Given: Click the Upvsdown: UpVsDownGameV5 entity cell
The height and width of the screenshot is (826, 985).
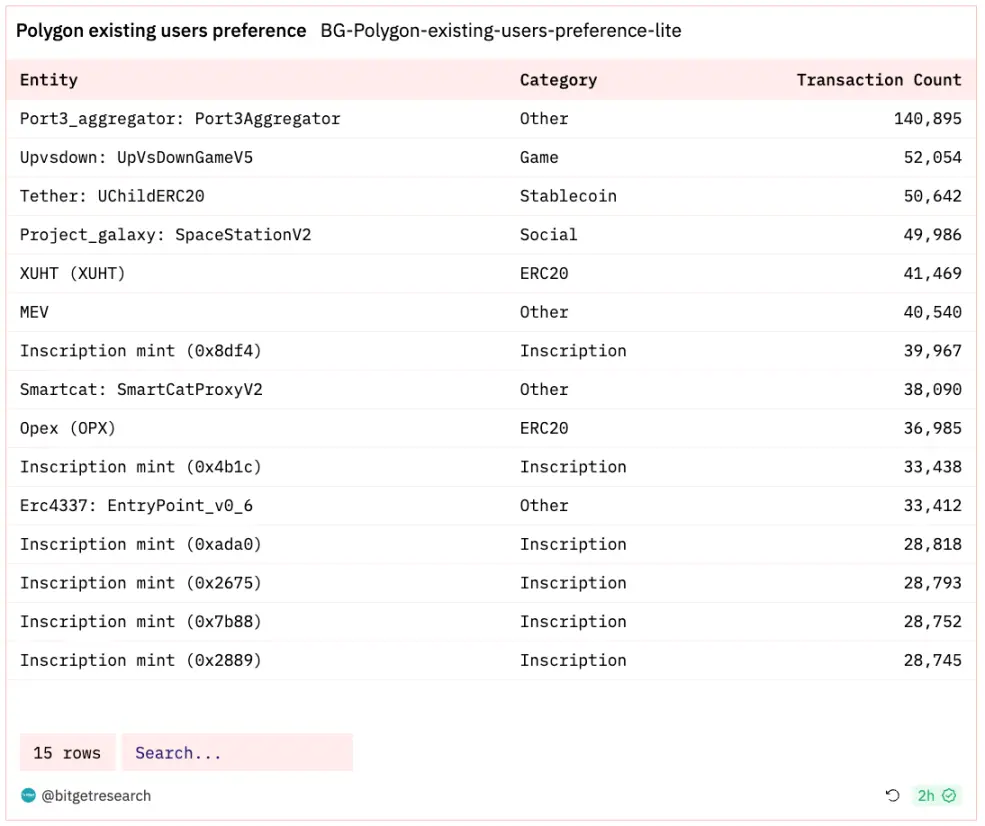Looking at the screenshot, I should 136,158.
